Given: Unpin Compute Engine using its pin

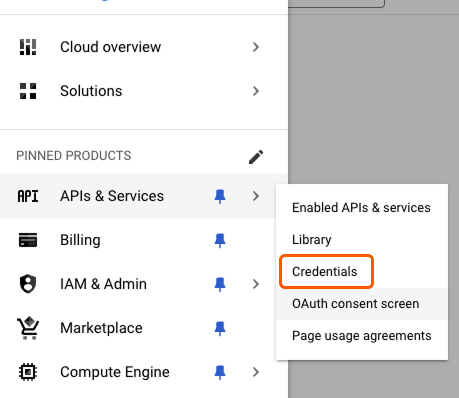Looking at the screenshot, I should click(220, 372).
